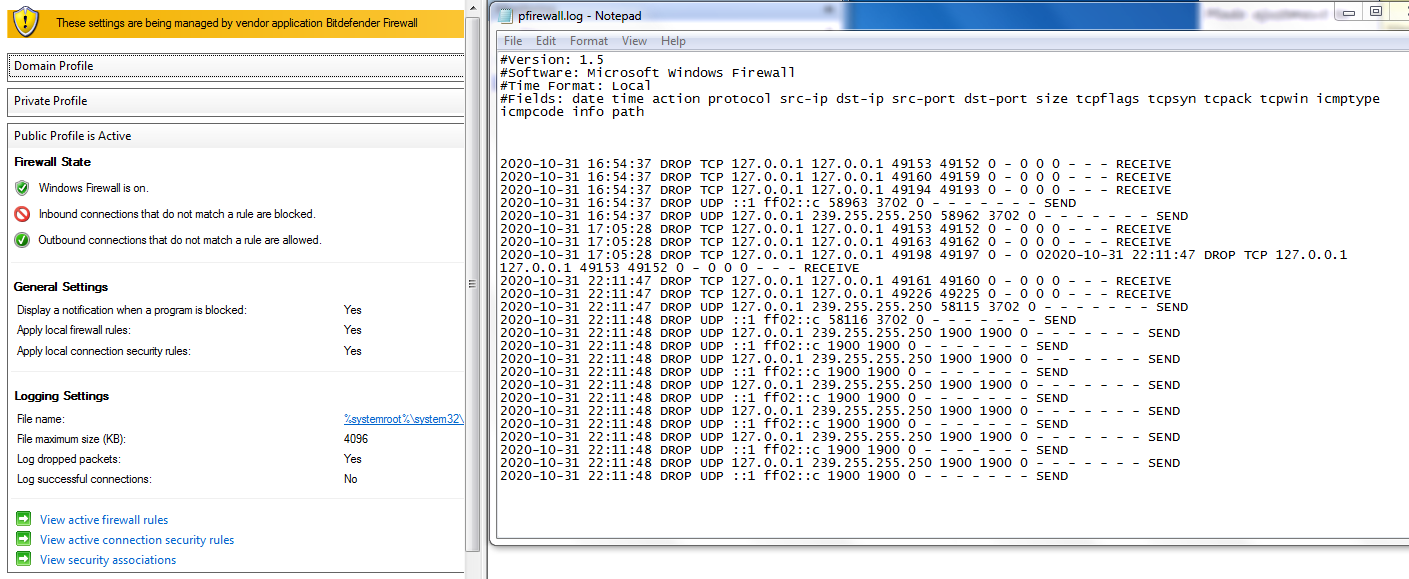The height and width of the screenshot is (579, 1409).
Task: Click the yellow warning shield icon
Action: 24,20
